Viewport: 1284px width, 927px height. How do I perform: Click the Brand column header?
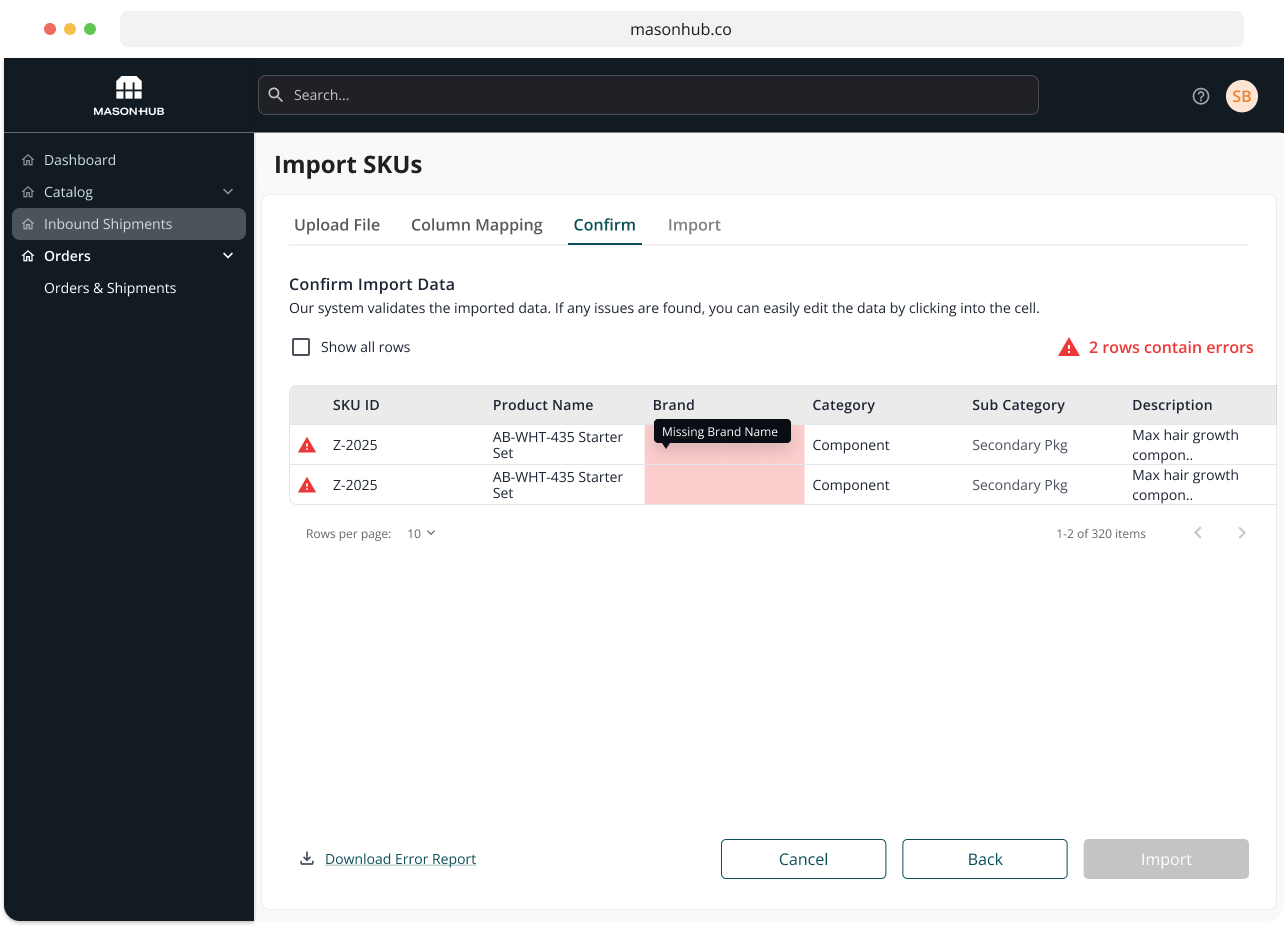click(674, 405)
